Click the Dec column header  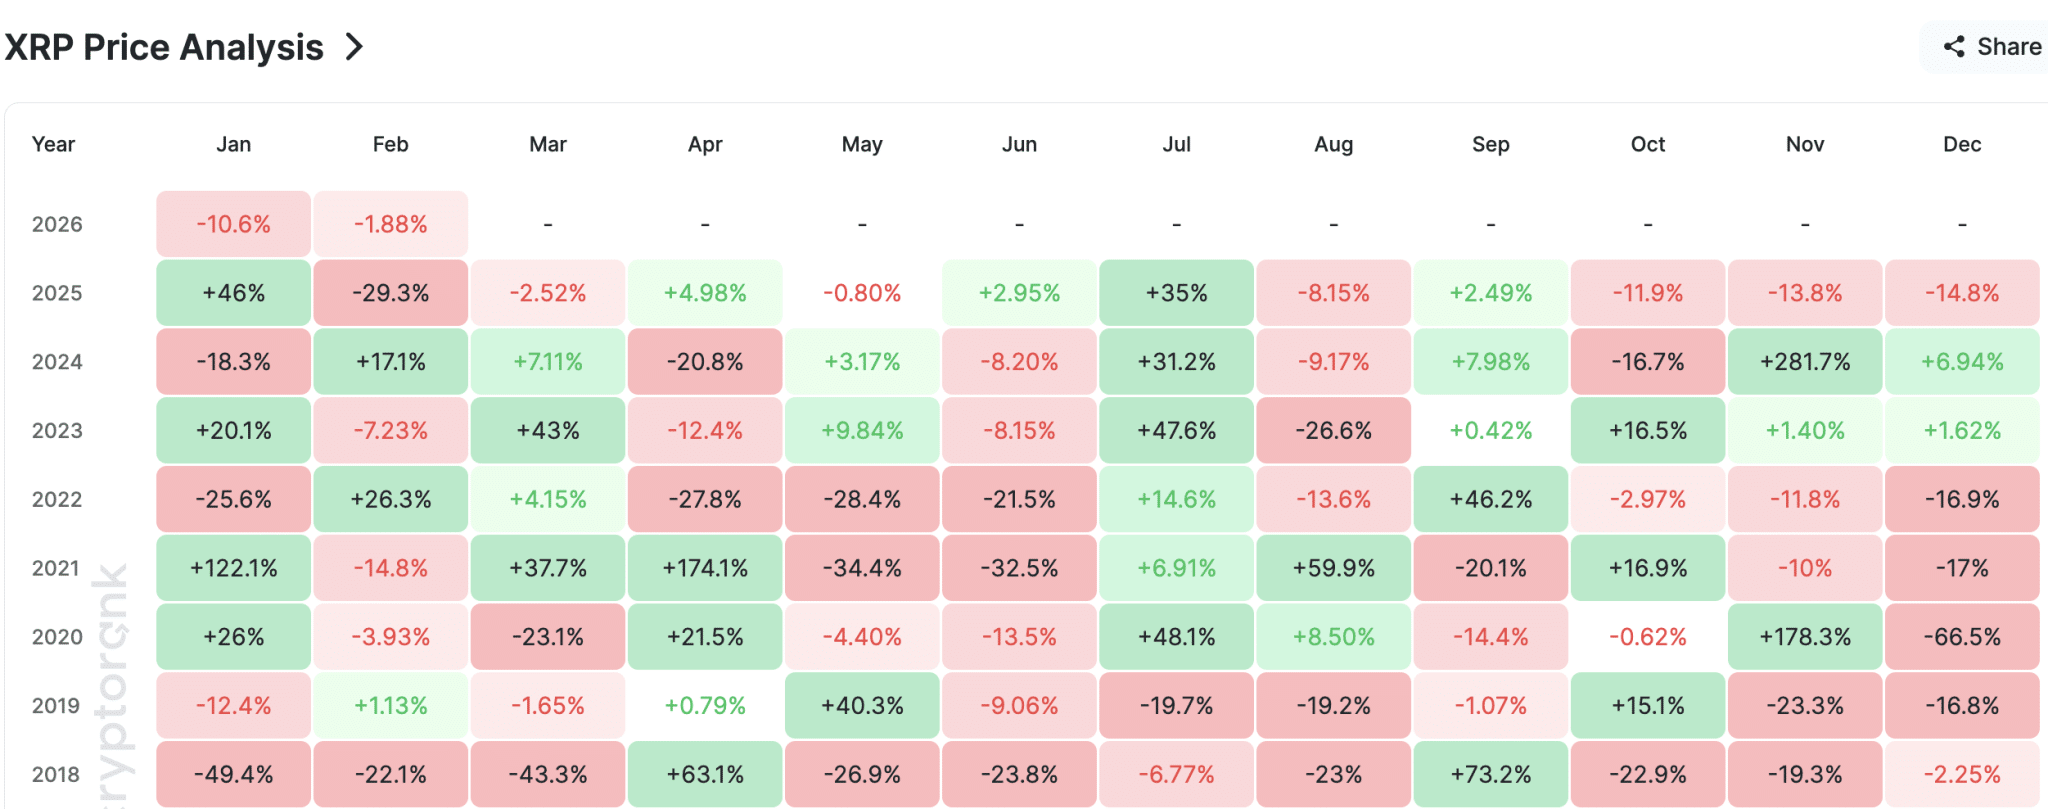click(1961, 144)
